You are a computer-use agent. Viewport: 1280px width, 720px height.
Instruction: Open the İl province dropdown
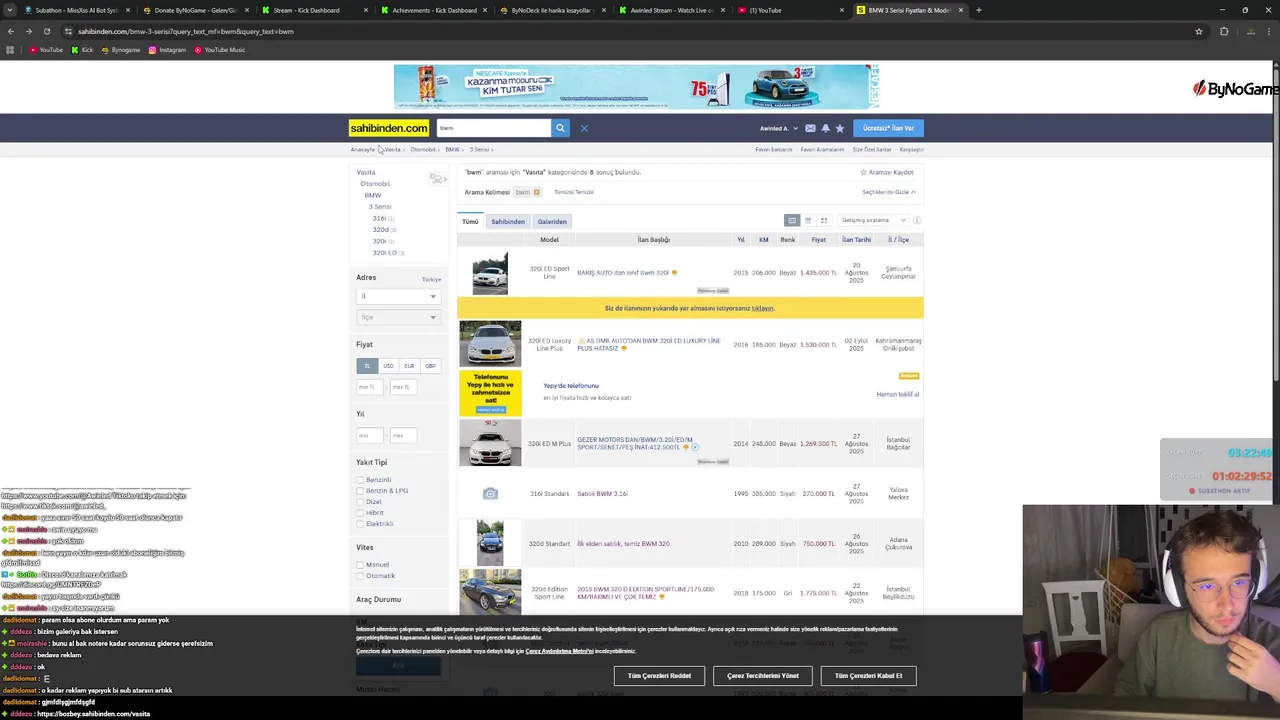click(x=398, y=296)
